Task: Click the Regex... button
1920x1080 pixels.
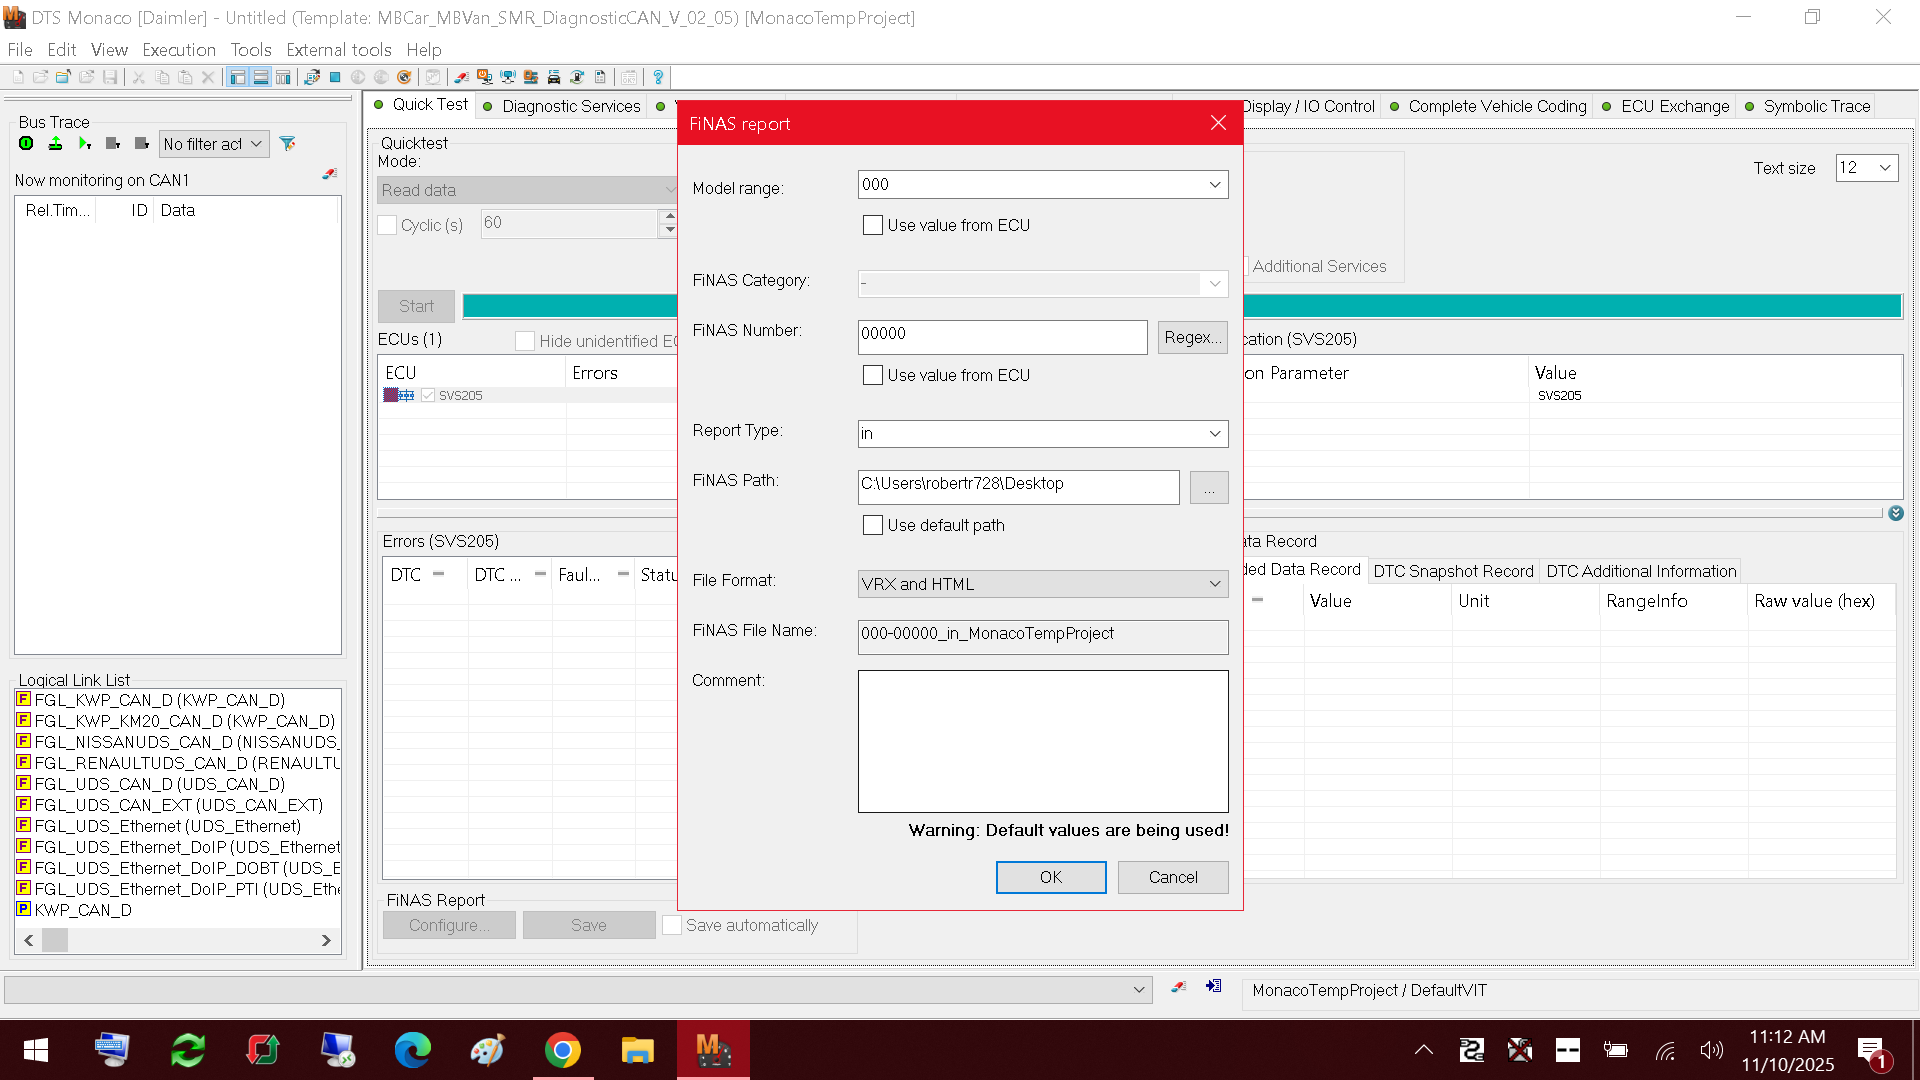Action: tap(1193, 338)
